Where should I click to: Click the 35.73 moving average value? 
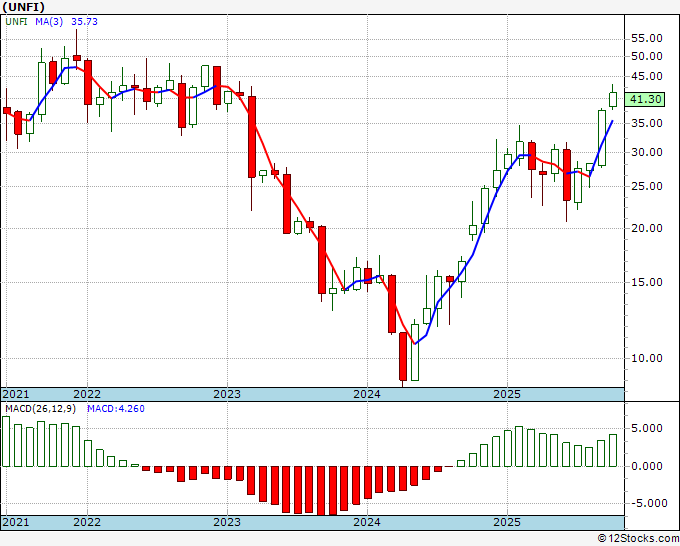84,21
